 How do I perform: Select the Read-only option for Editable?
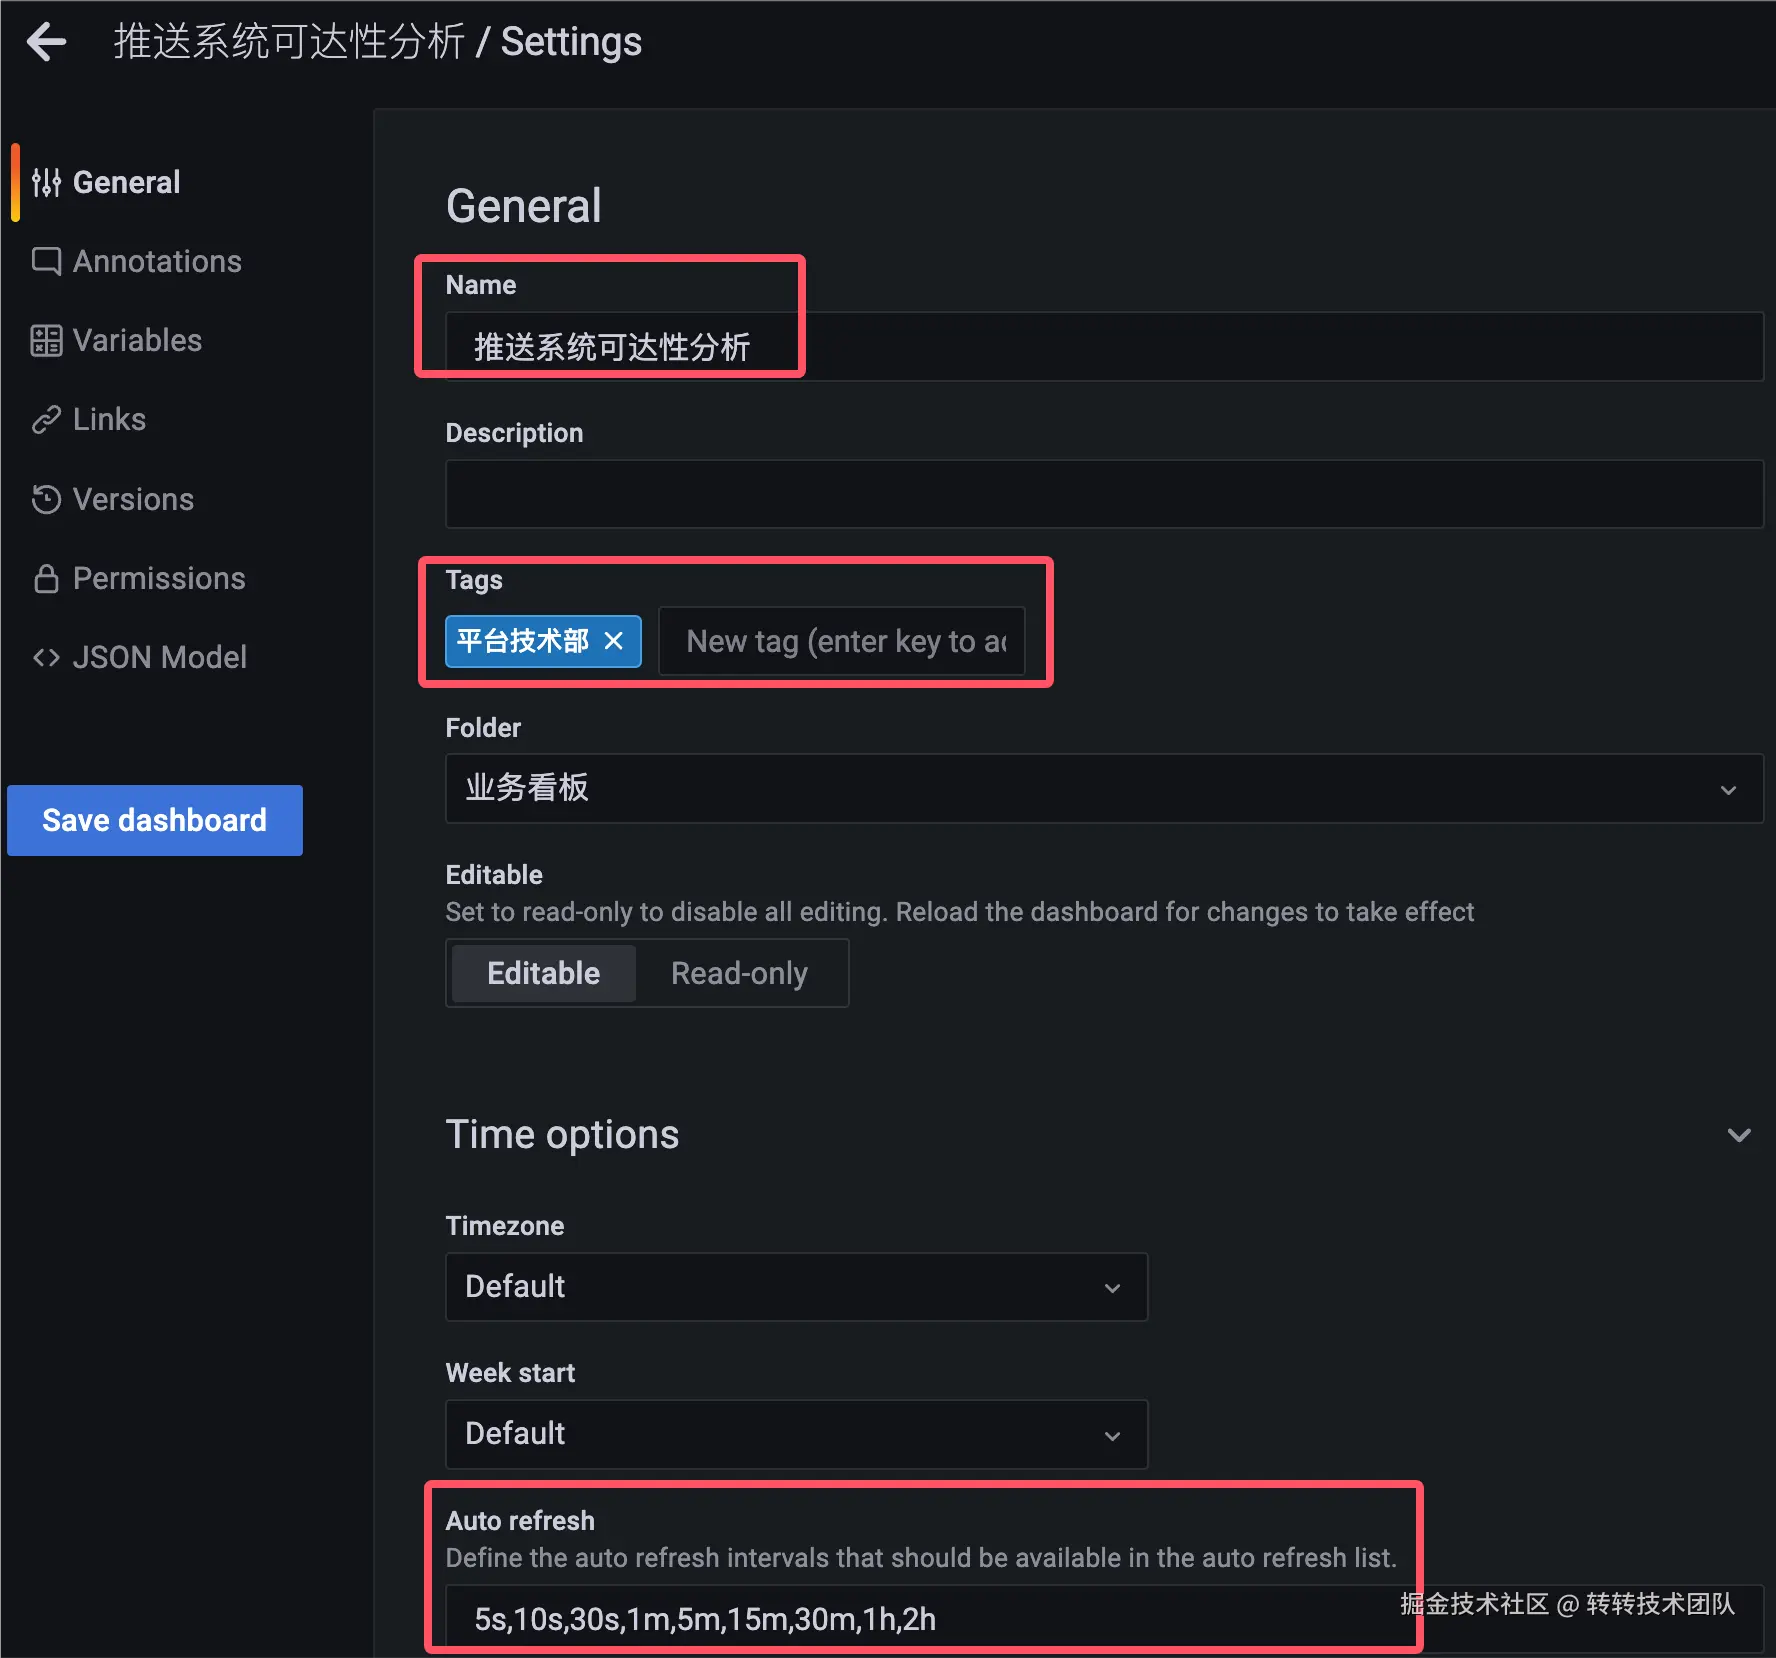coord(740,972)
